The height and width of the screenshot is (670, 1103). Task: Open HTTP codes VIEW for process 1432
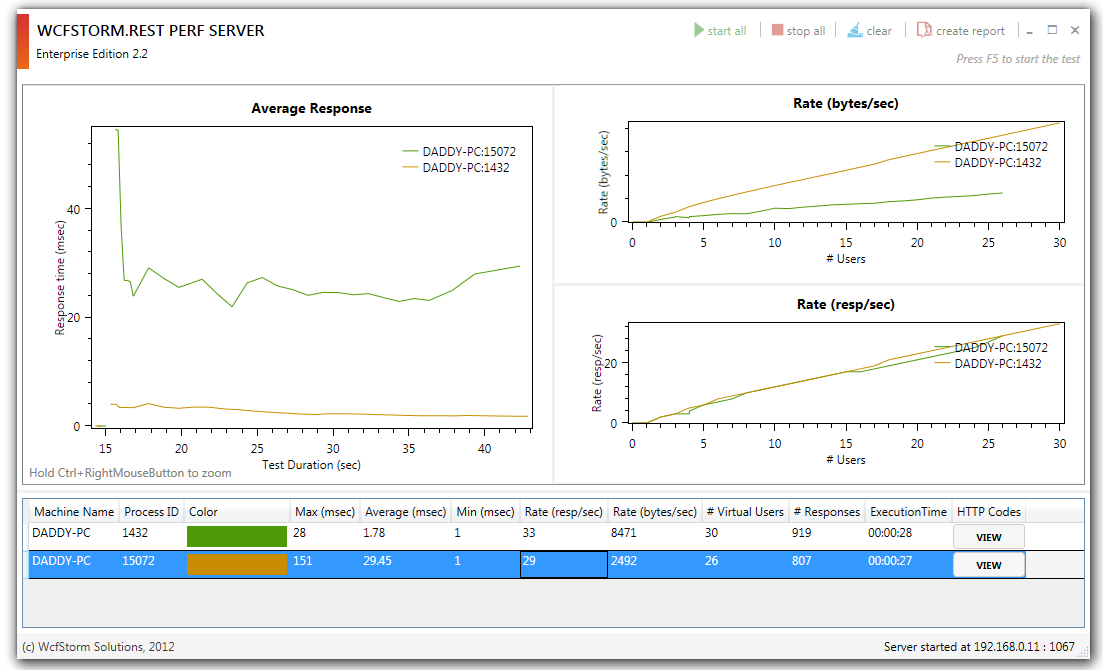click(988, 537)
